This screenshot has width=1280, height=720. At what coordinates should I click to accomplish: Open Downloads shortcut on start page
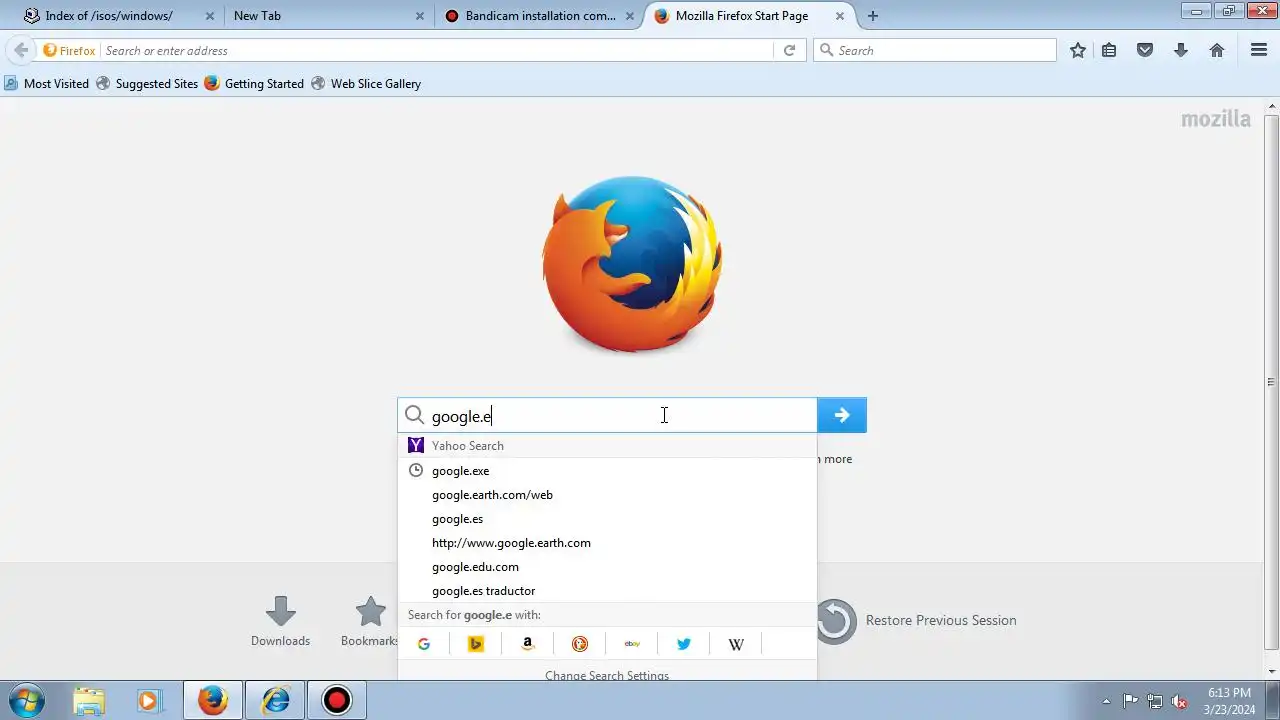coord(280,621)
